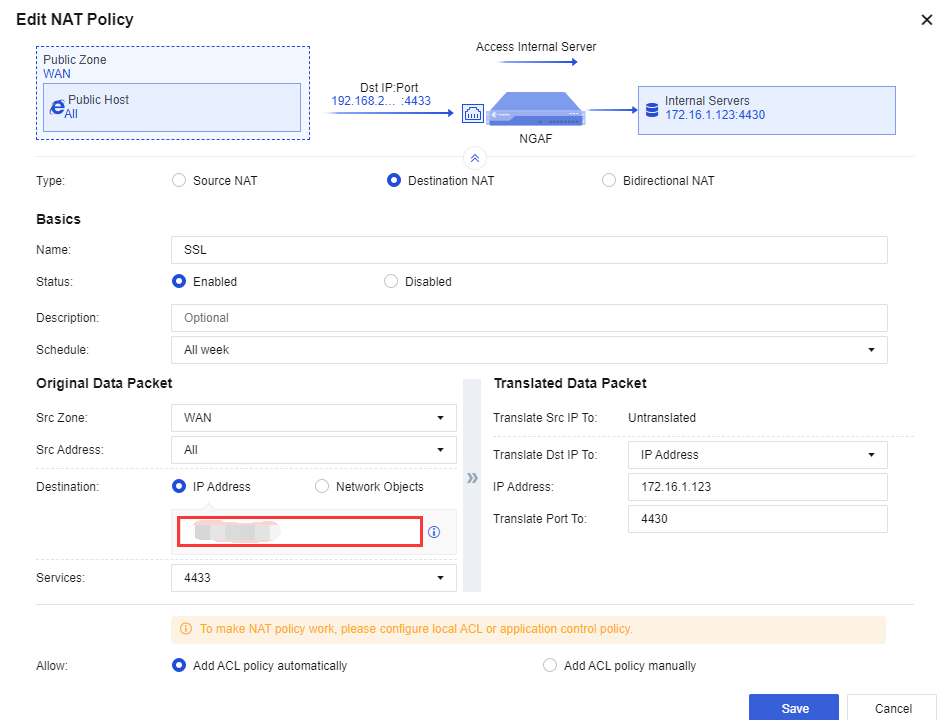Select Source NAT type

[179, 181]
